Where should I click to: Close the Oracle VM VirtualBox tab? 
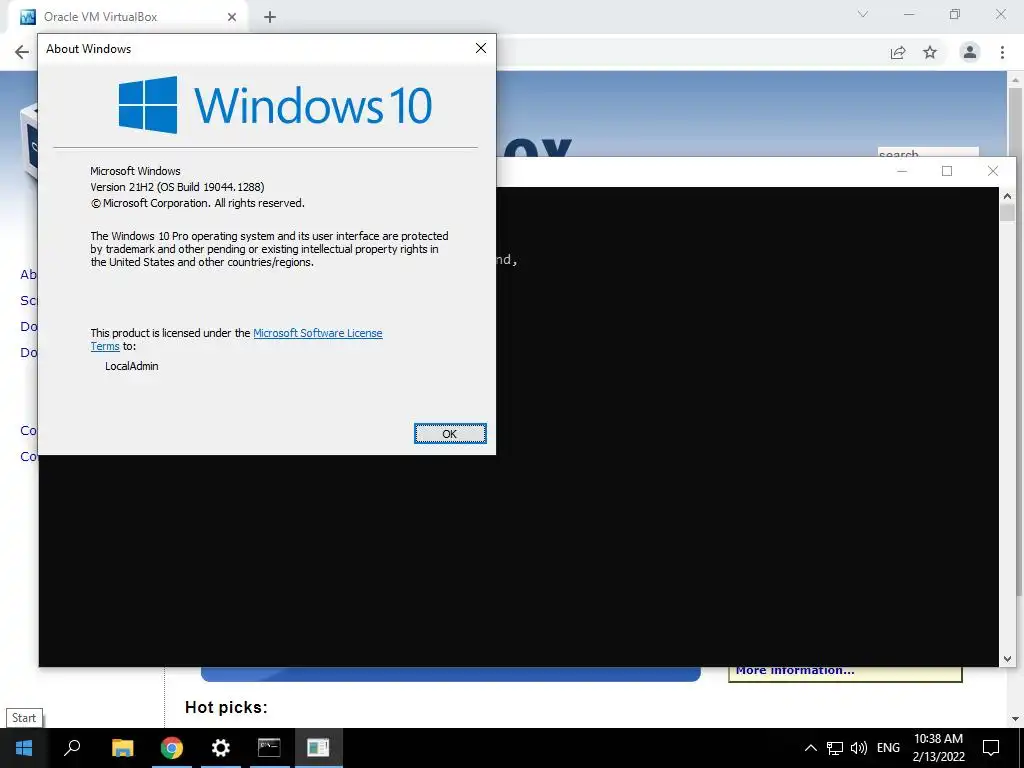(x=232, y=17)
